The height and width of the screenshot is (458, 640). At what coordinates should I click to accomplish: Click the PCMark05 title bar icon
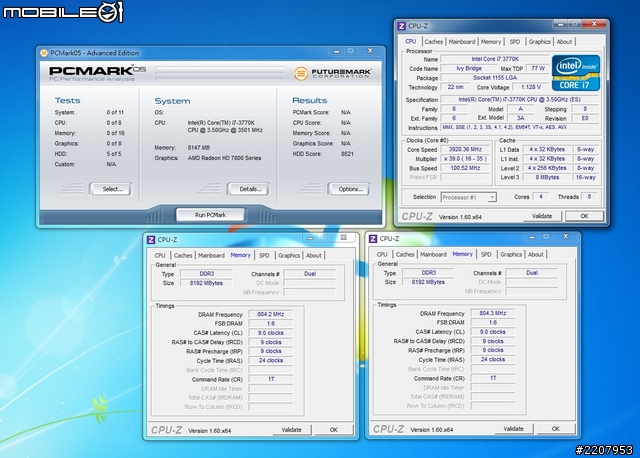pyautogui.click(x=44, y=53)
